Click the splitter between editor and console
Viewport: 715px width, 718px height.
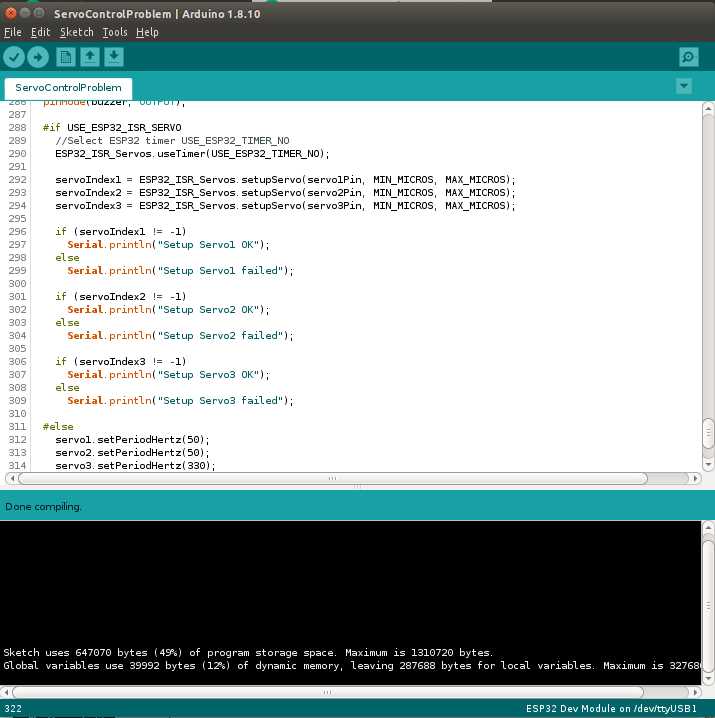pyautogui.click(x=357, y=487)
